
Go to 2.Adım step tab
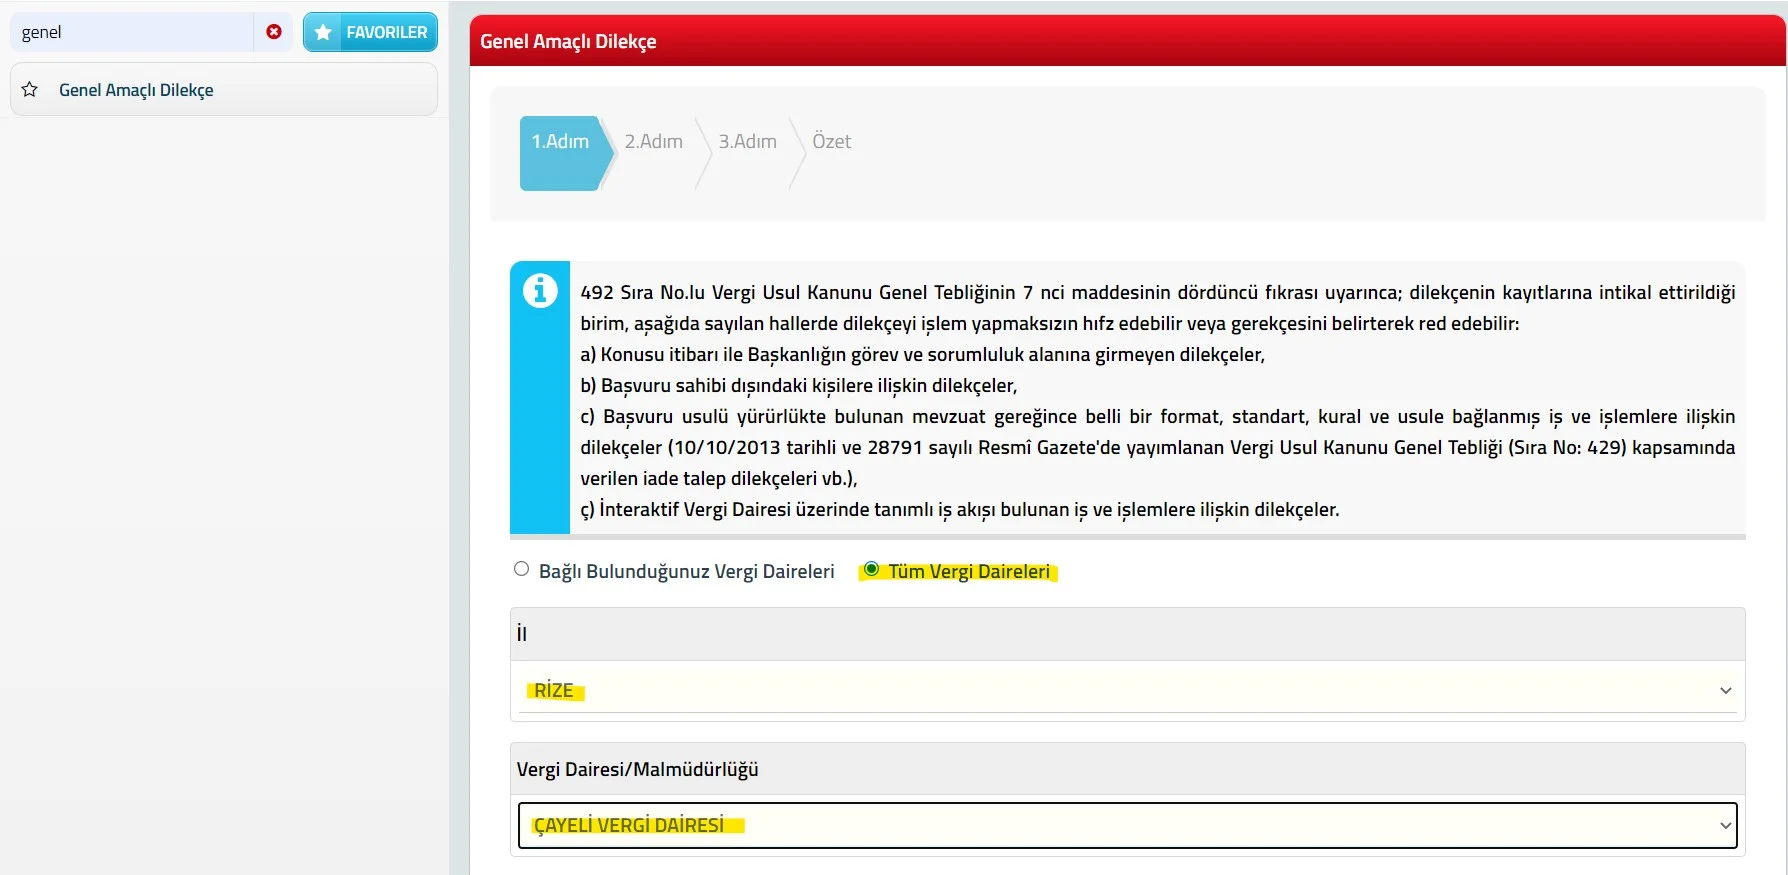click(x=654, y=142)
